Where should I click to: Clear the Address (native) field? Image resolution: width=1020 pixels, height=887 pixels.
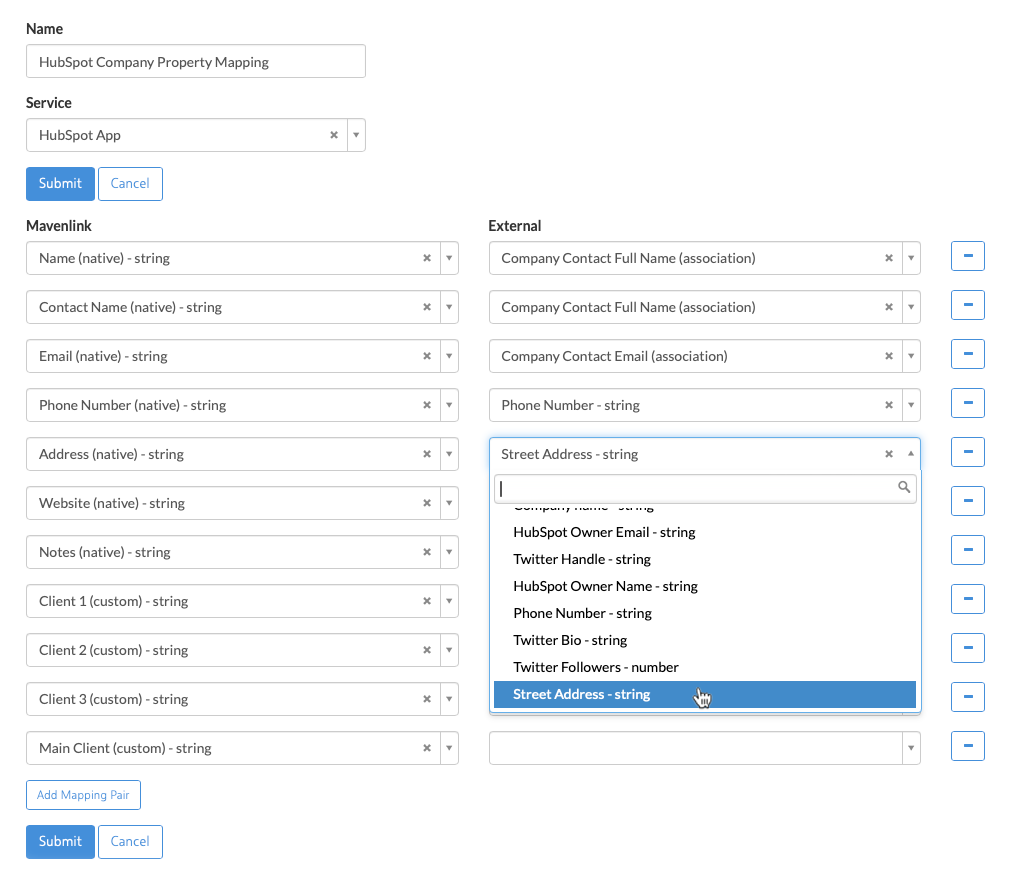click(x=427, y=454)
